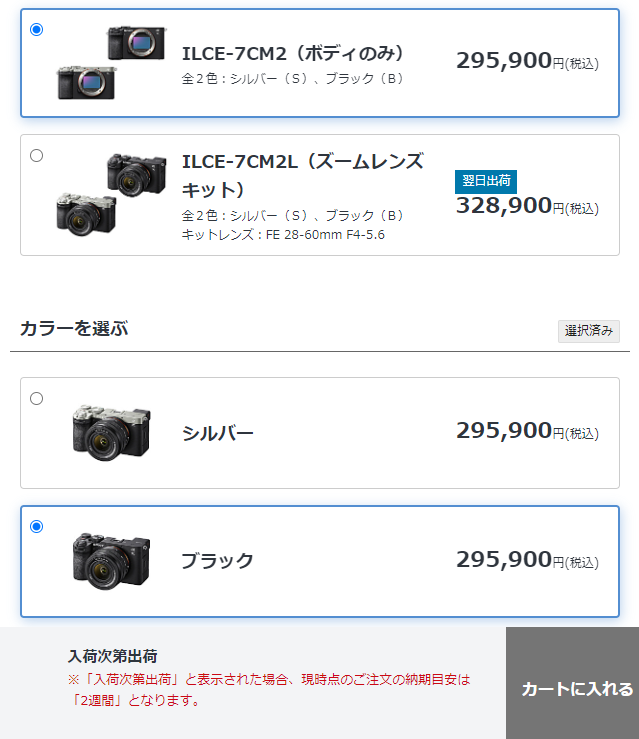Choose the ブラック color radio button

click(36, 526)
